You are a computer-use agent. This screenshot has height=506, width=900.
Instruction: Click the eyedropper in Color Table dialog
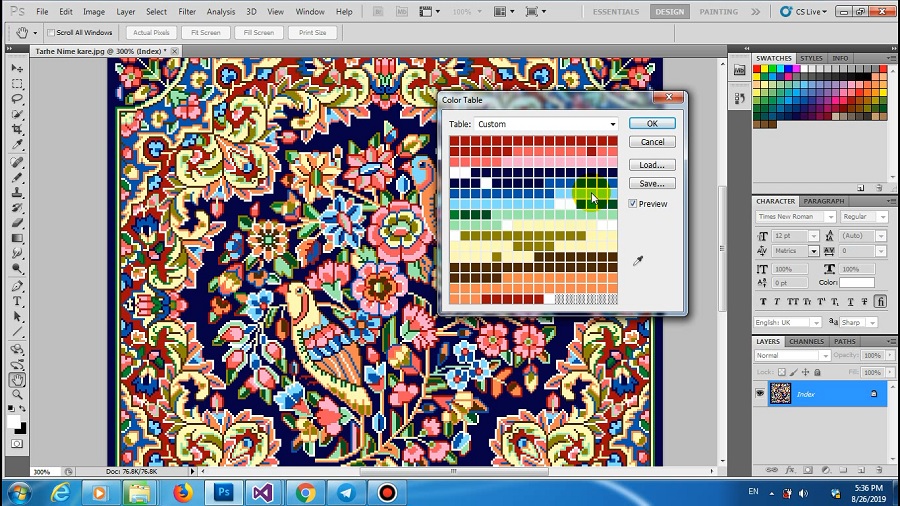pos(638,261)
